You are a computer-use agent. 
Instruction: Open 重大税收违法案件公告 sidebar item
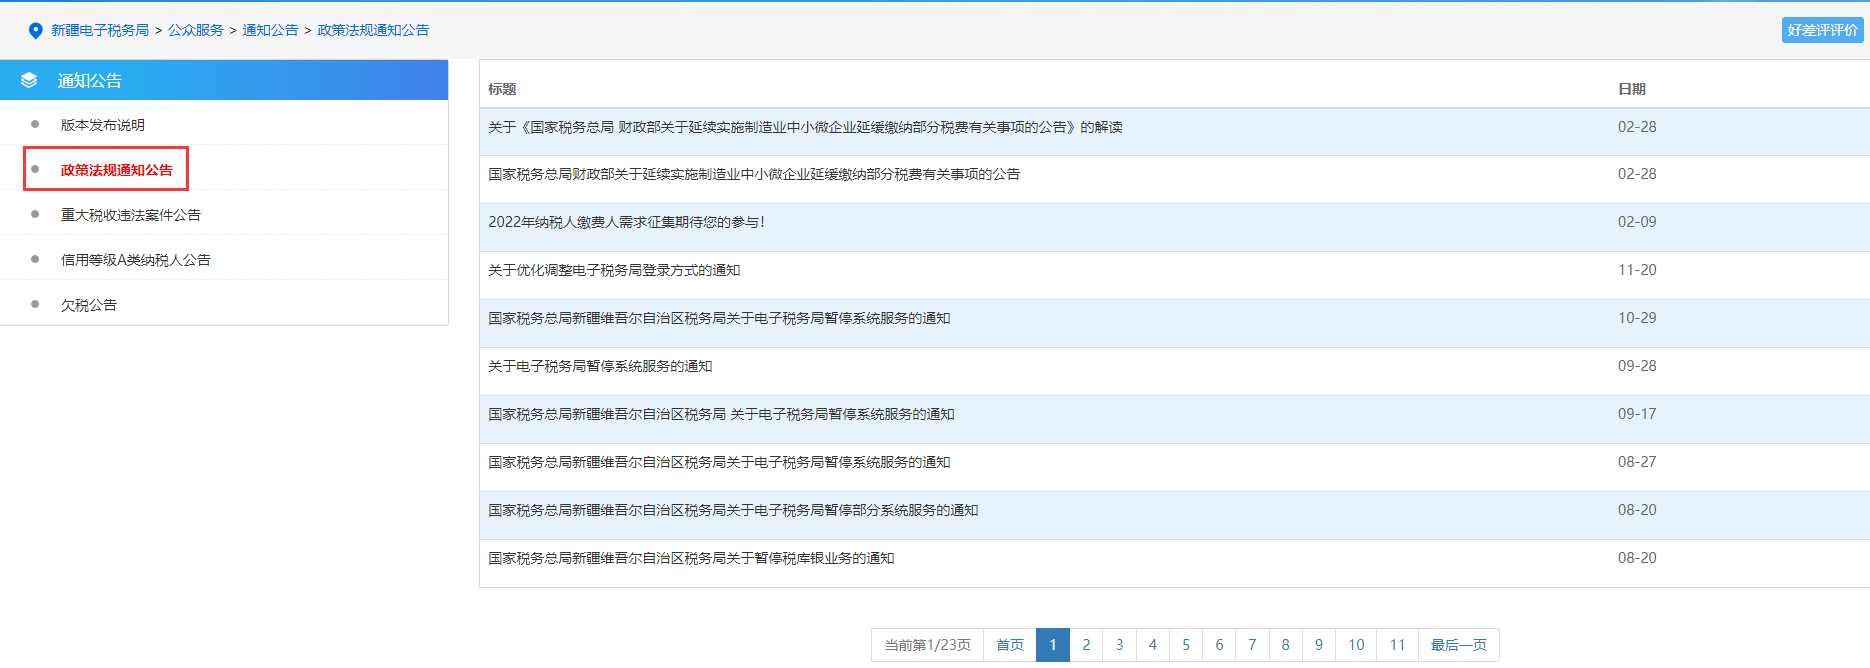point(131,215)
